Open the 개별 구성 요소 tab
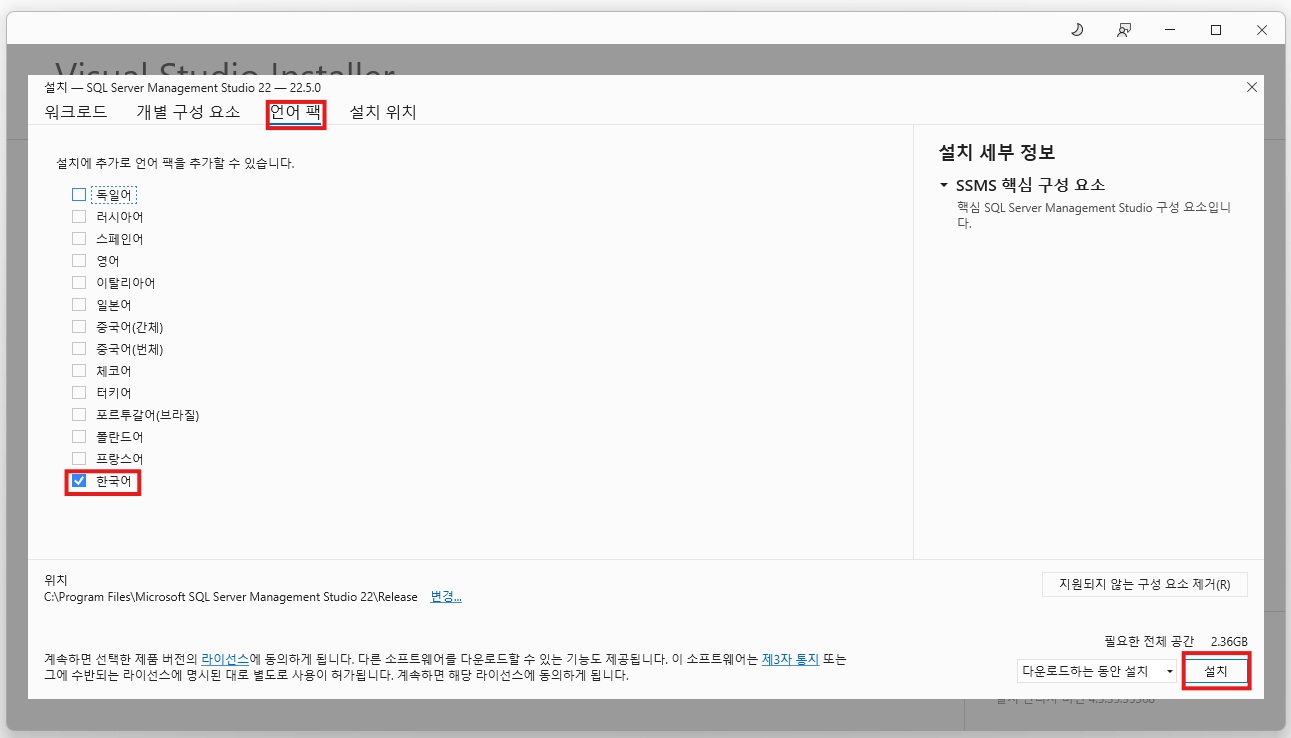 188,112
